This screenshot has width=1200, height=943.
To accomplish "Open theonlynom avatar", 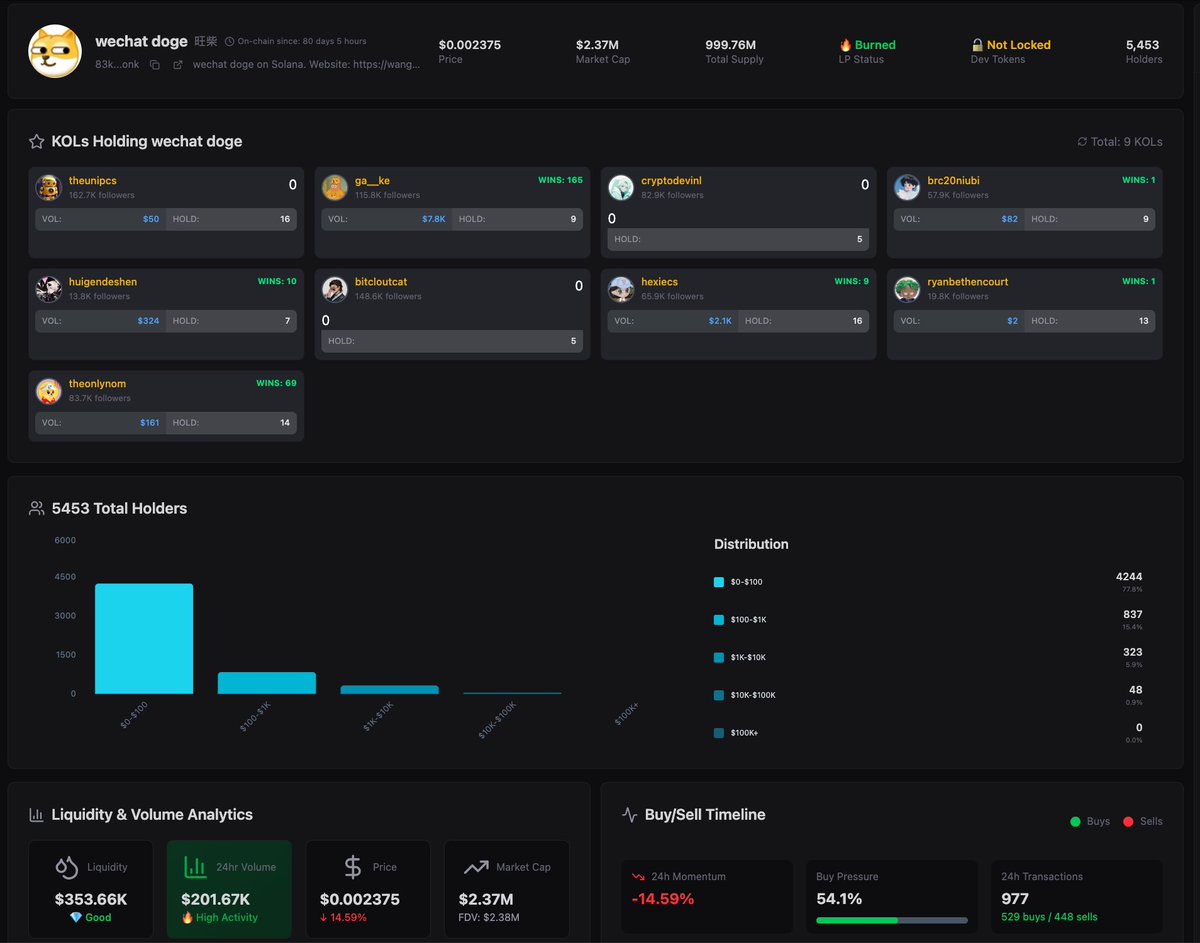I will 49,391.
